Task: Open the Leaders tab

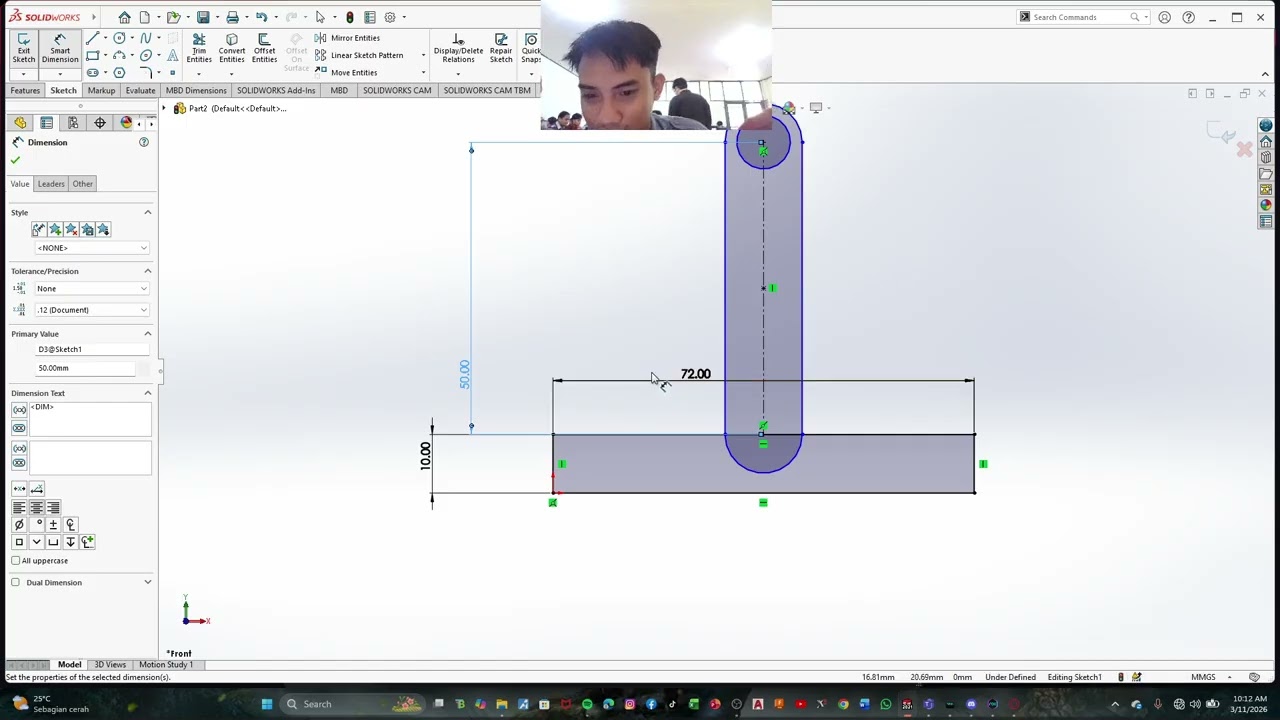Action: [x=51, y=184]
